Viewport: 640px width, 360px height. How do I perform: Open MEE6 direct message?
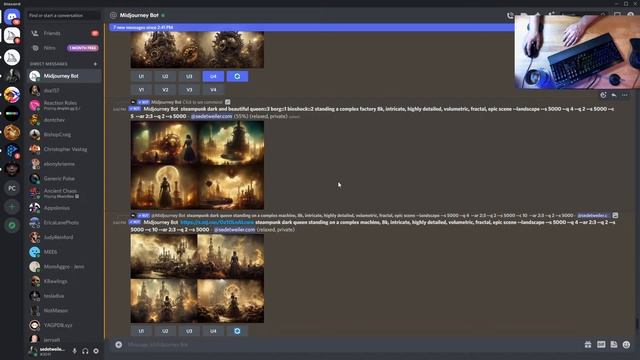click(64, 252)
